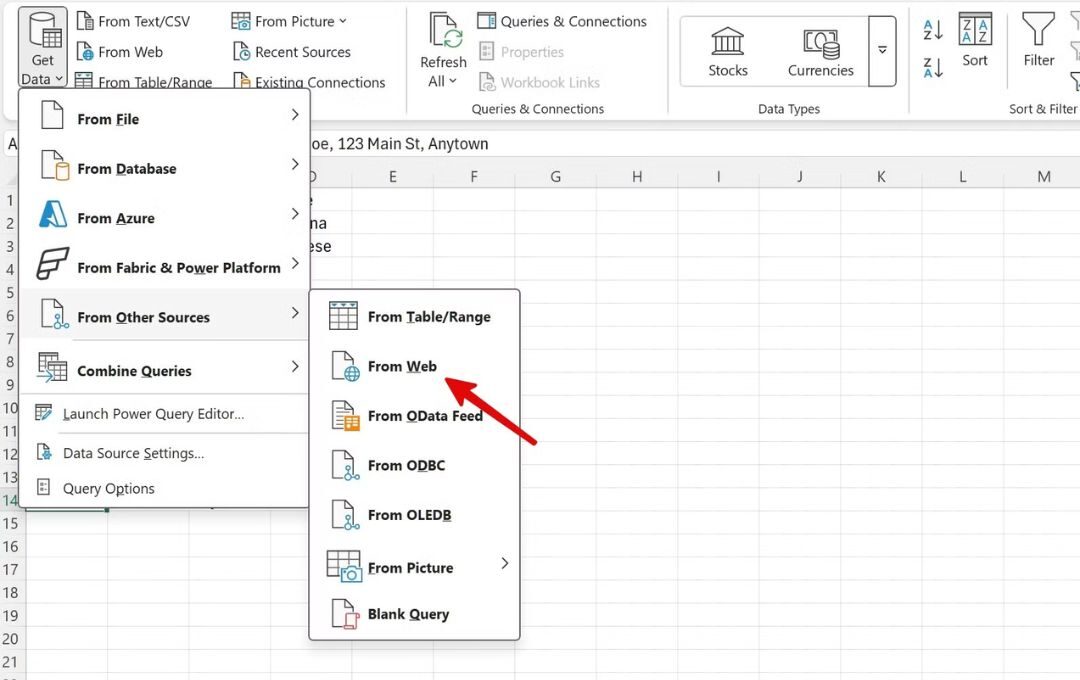Click the Sort Z to A icon
This screenshot has width=1080, height=680.
pyautogui.click(x=933, y=68)
